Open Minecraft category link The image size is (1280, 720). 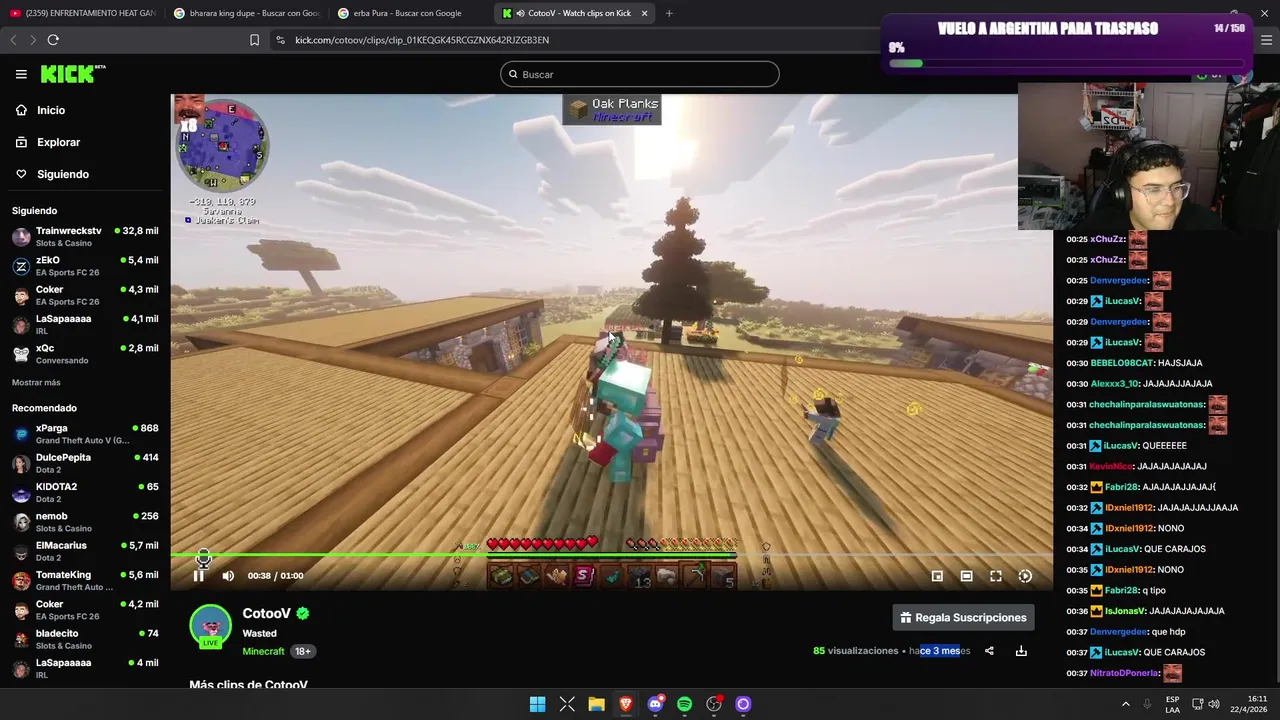263,651
